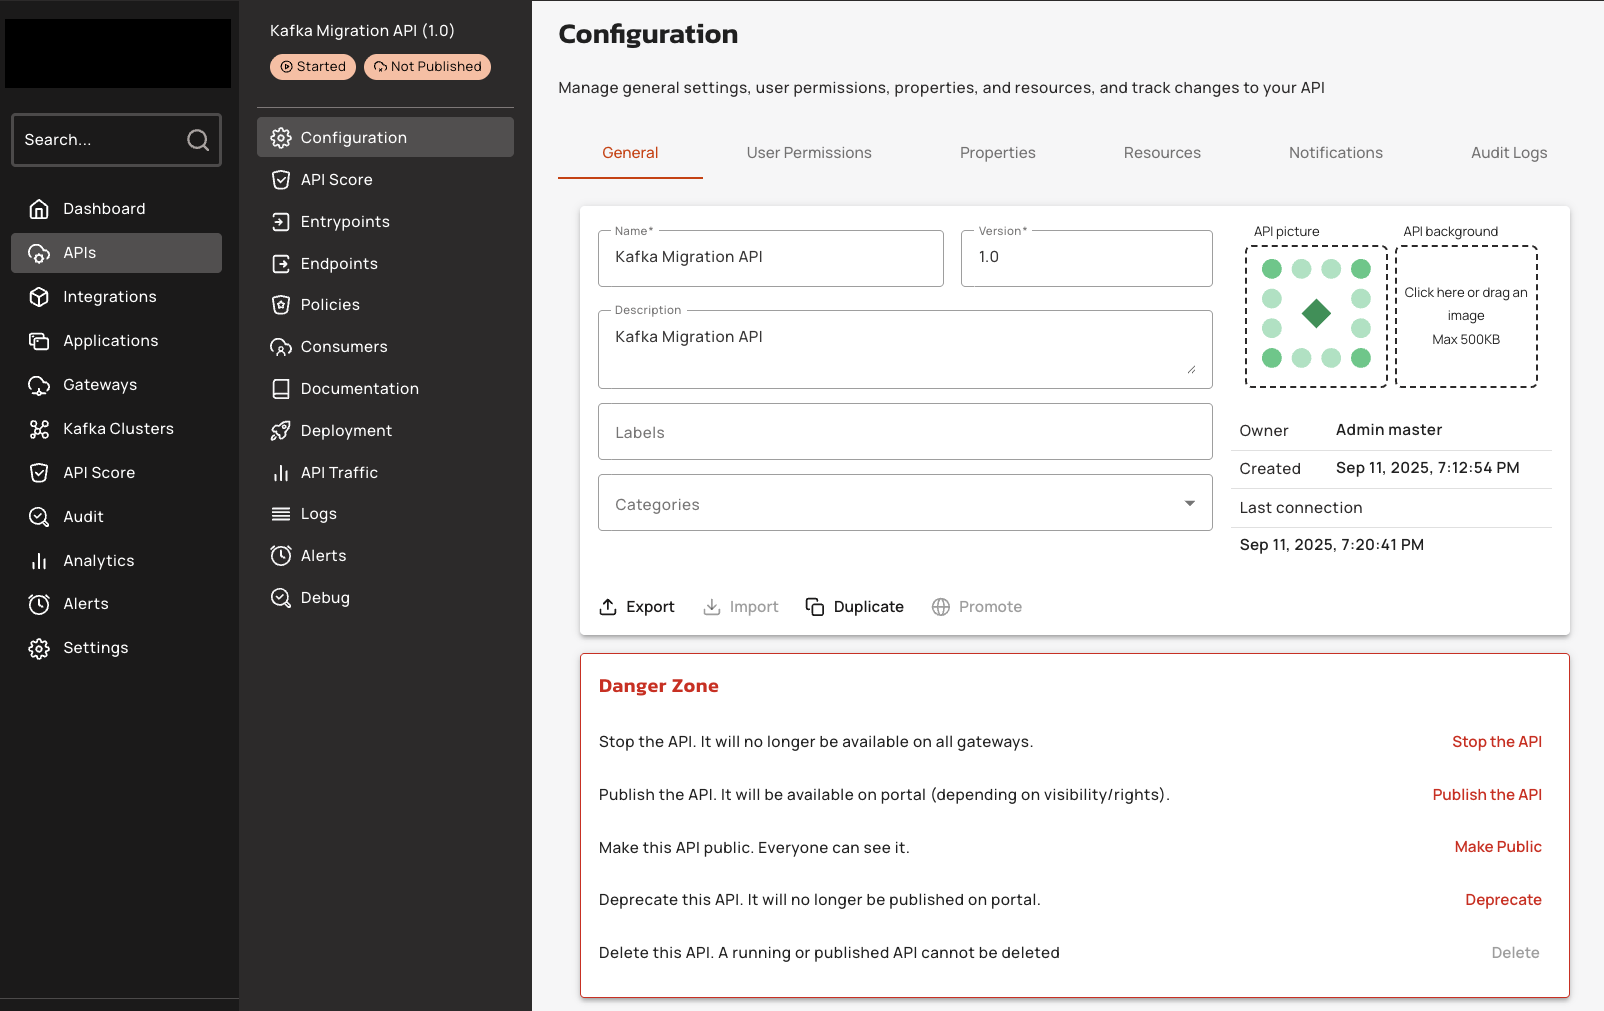Image resolution: width=1604 pixels, height=1011 pixels.
Task: Click the Policies shield icon
Action: (x=281, y=305)
